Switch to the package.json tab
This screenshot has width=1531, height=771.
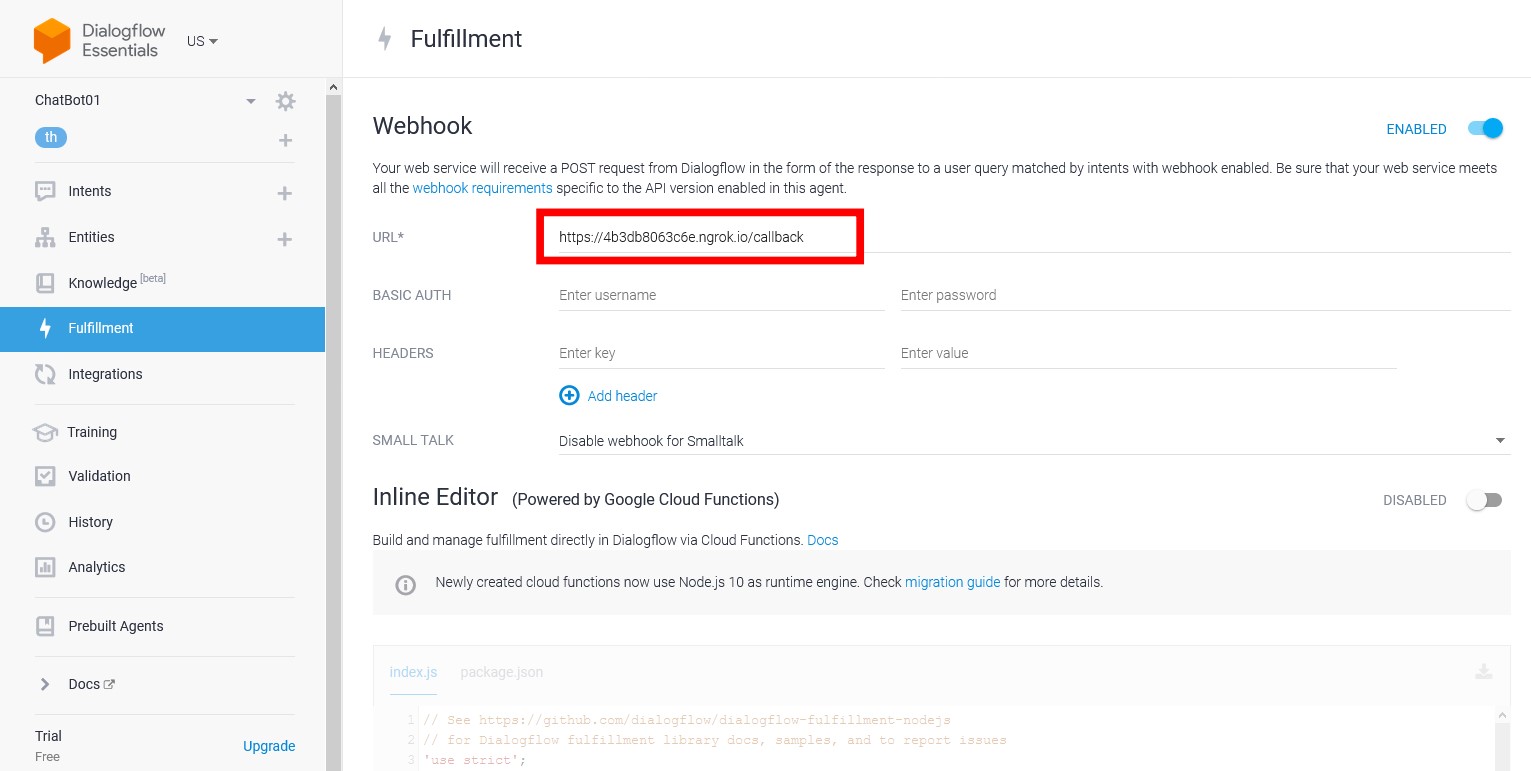tap(501, 672)
